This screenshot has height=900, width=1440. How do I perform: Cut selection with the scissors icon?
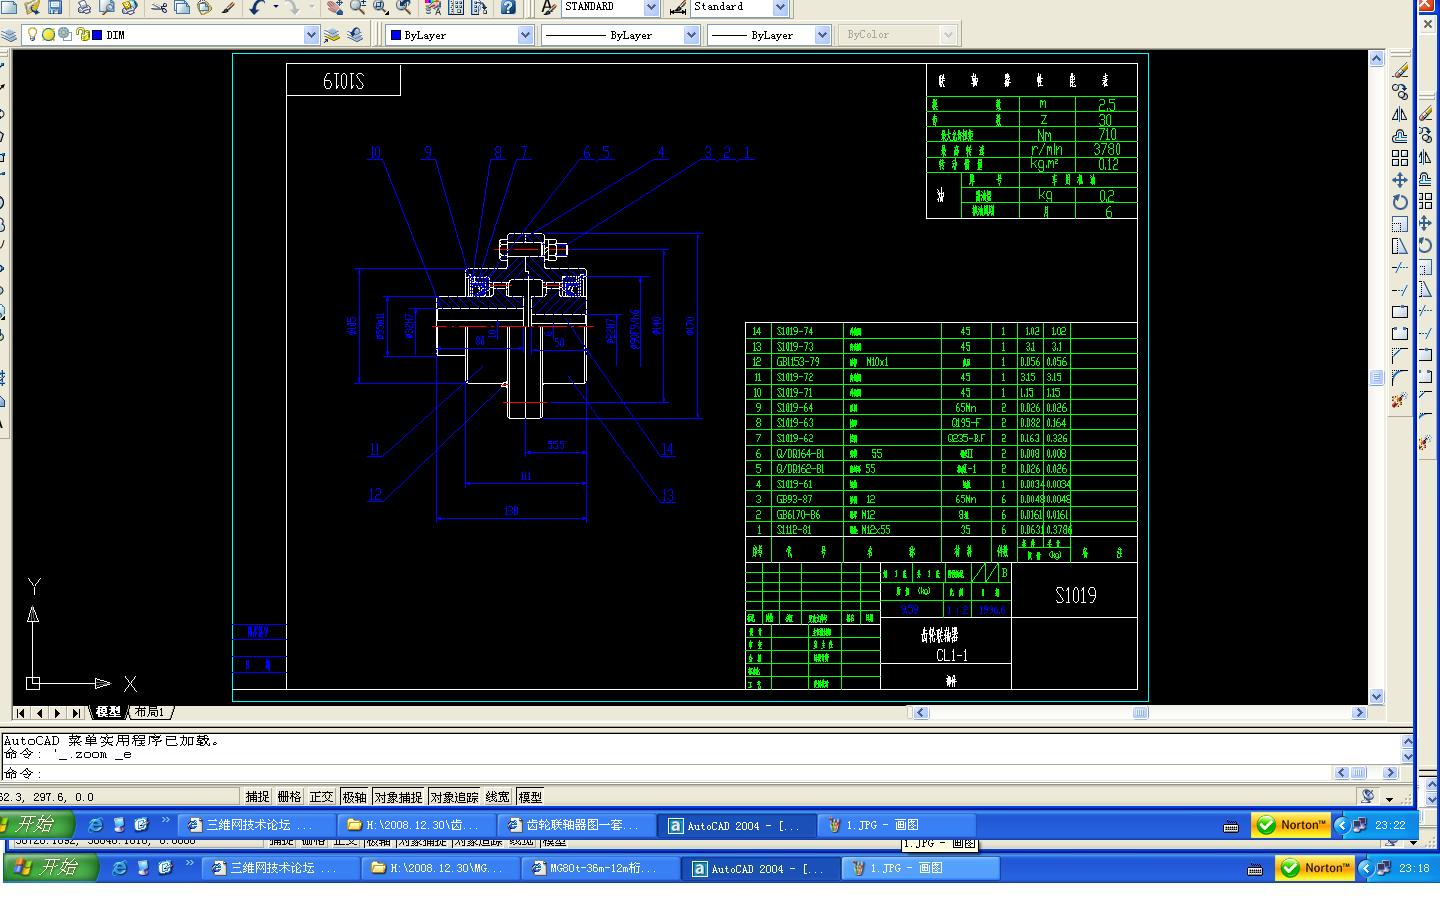(x=159, y=7)
